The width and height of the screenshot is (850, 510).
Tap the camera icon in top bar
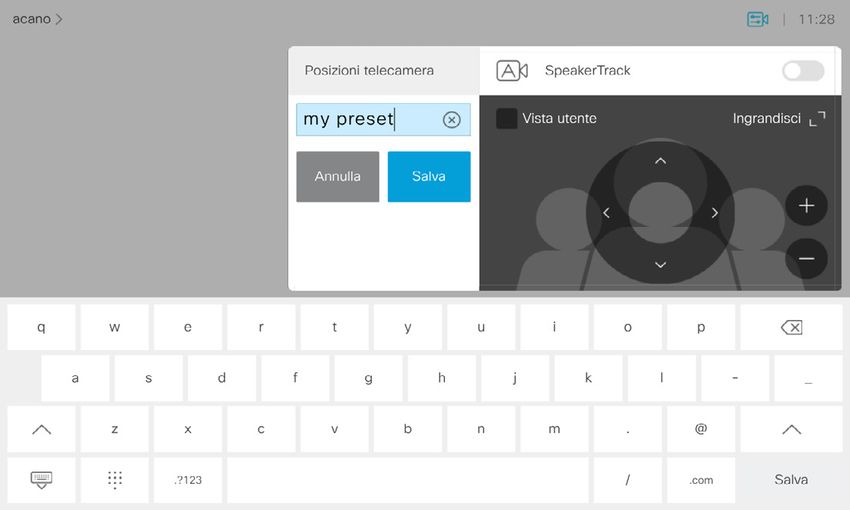click(757, 19)
